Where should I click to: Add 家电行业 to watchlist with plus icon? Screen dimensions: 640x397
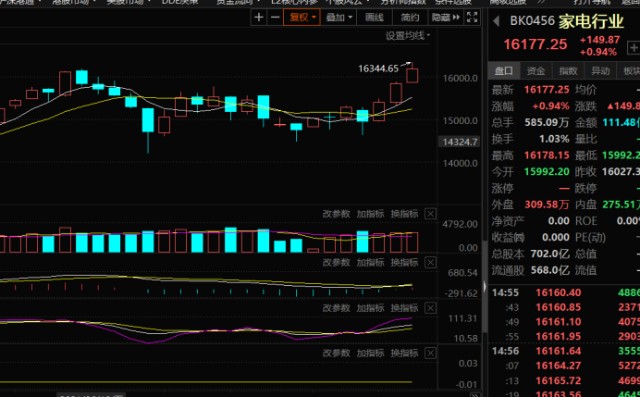[634, 48]
